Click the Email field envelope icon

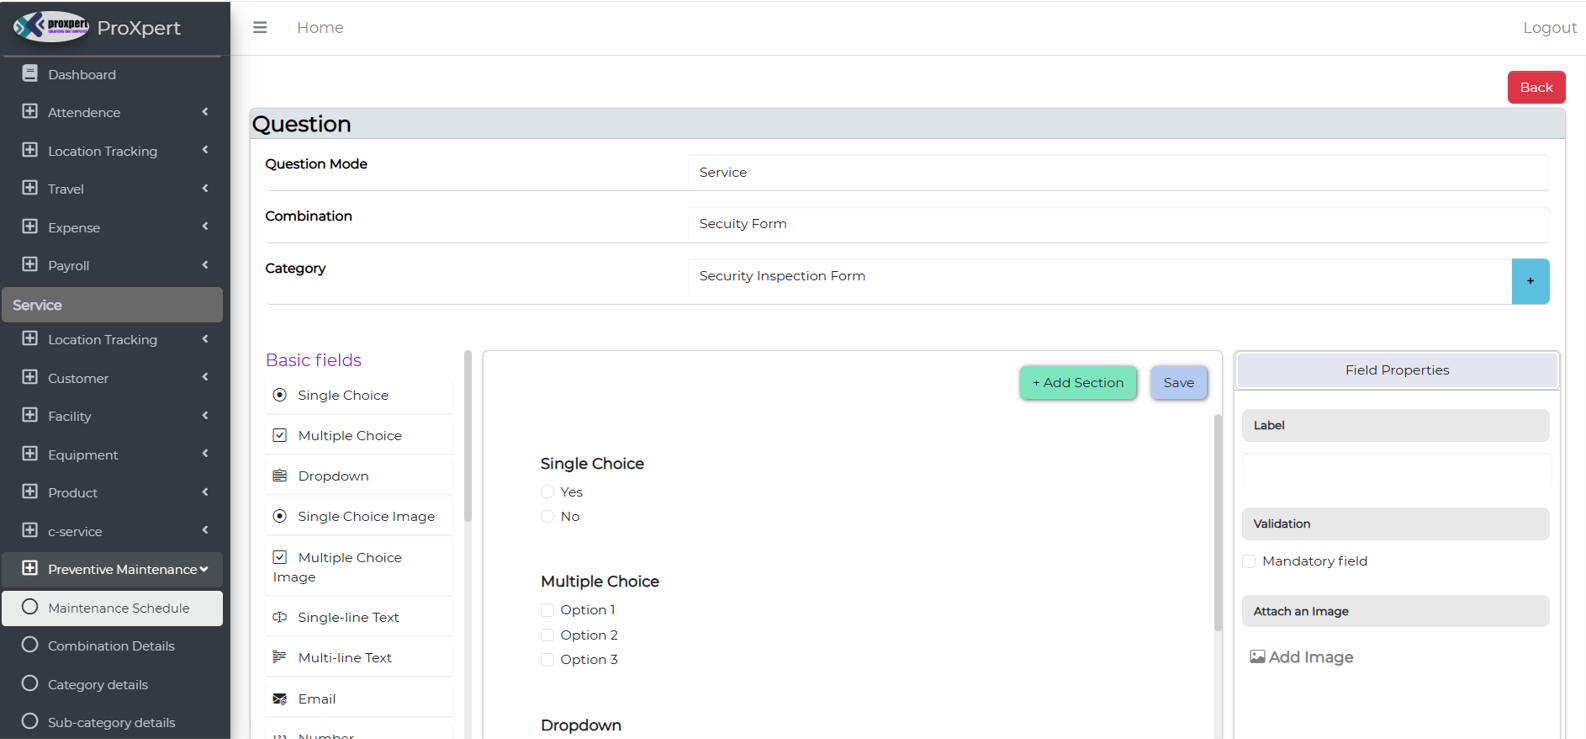coord(280,699)
